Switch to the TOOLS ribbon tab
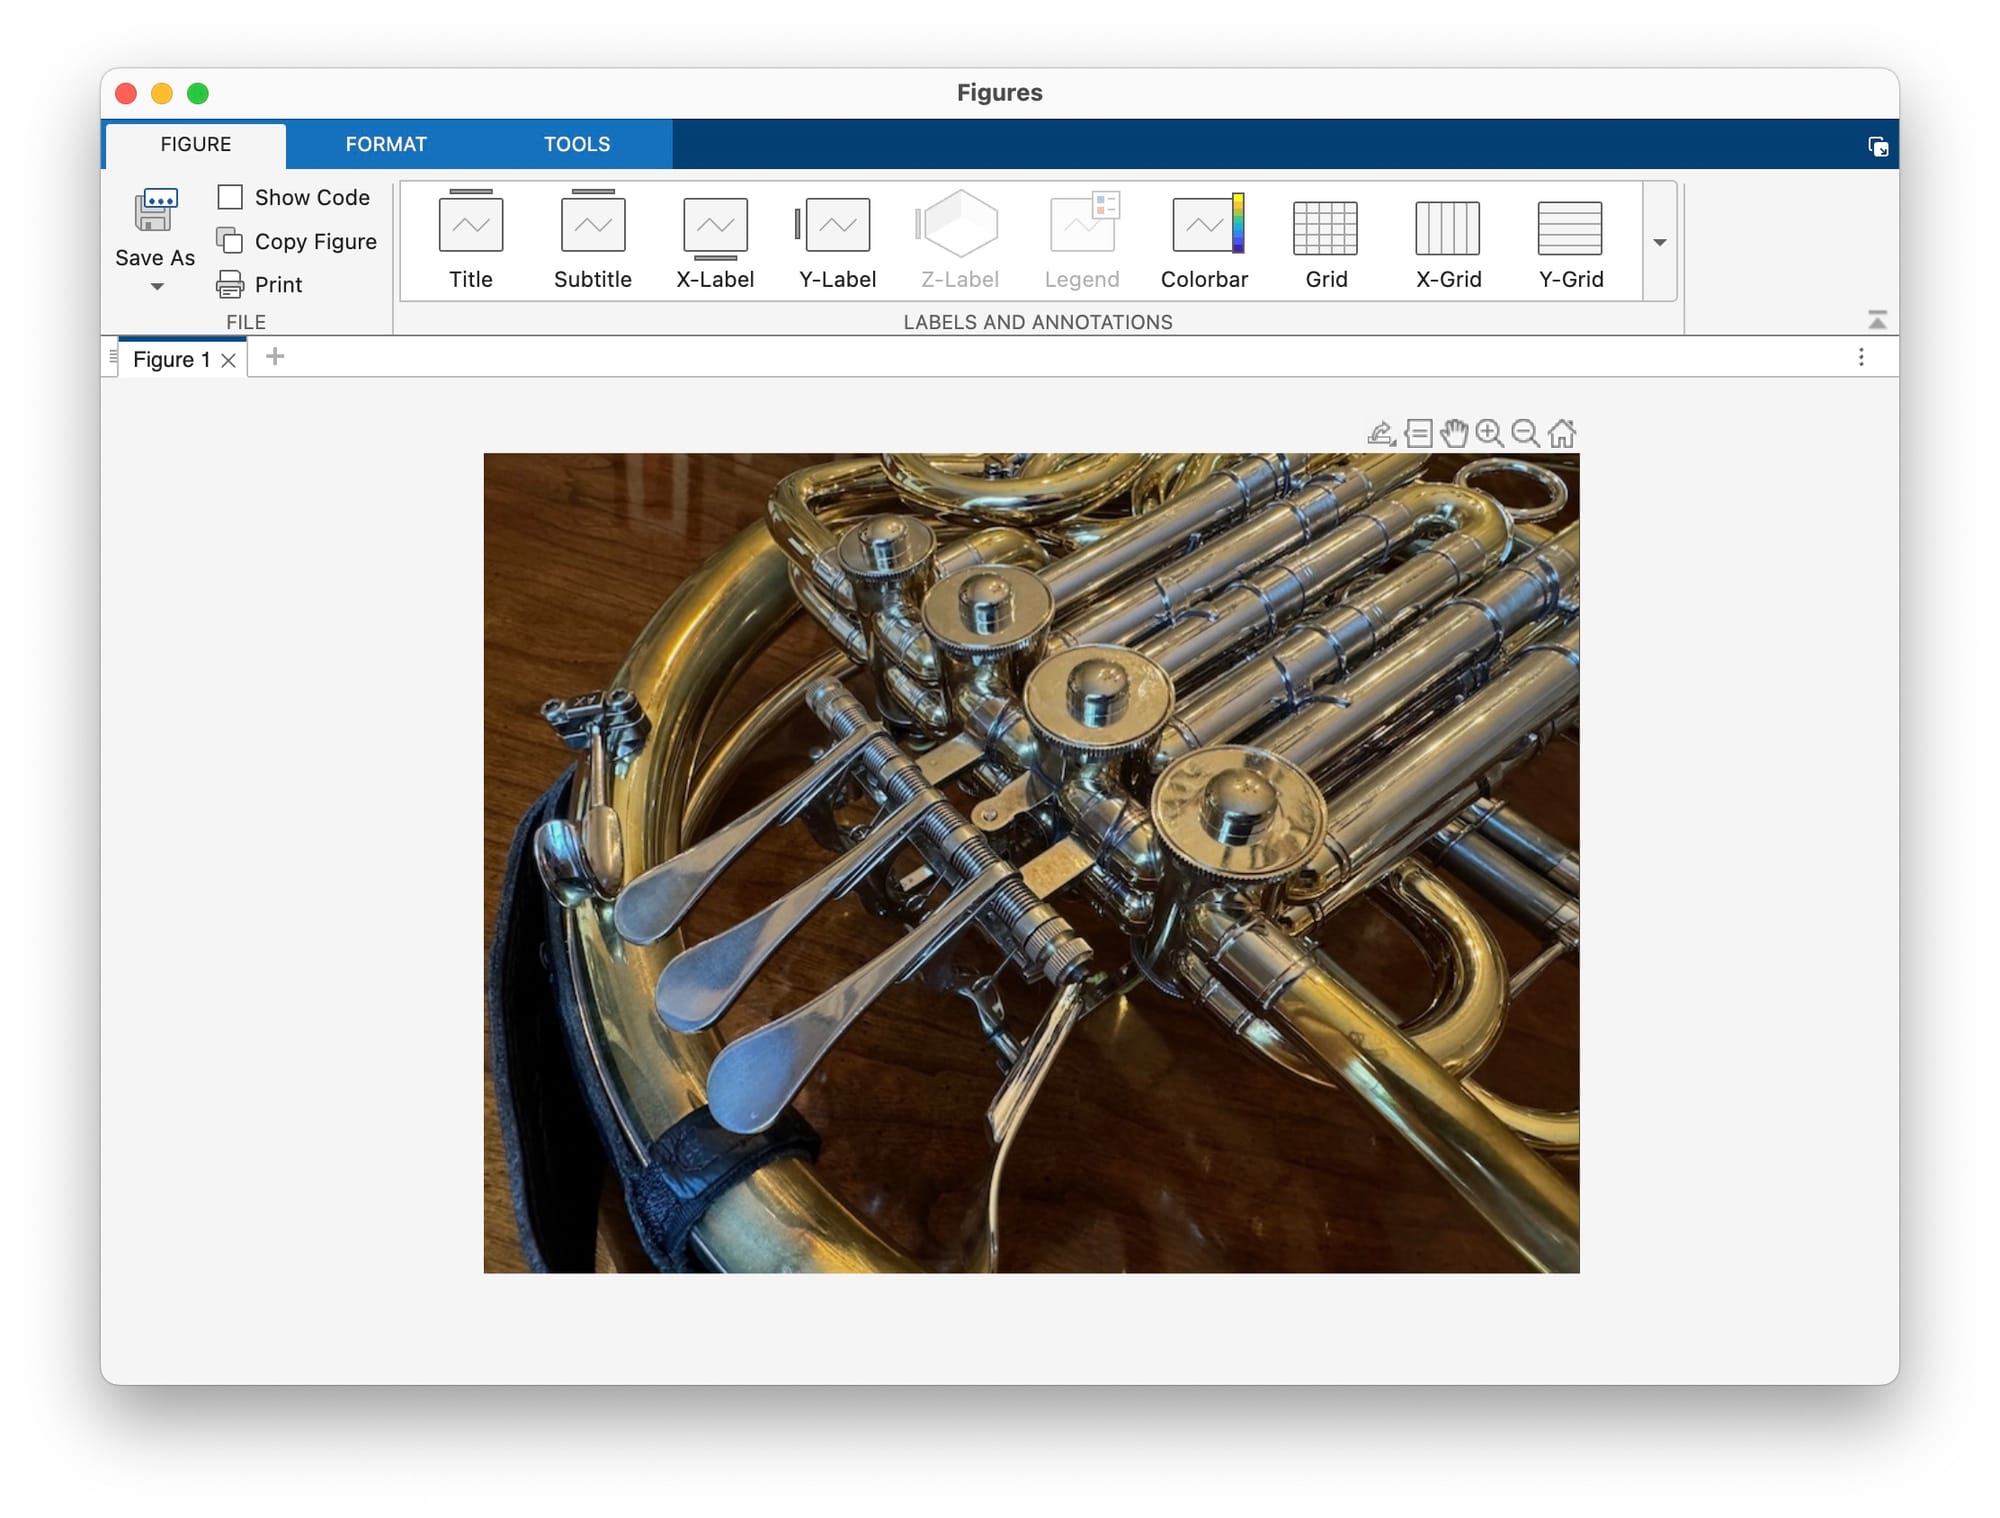Screen dimensions: 2000x1518 pyautogui.click(x=576, y=144)
